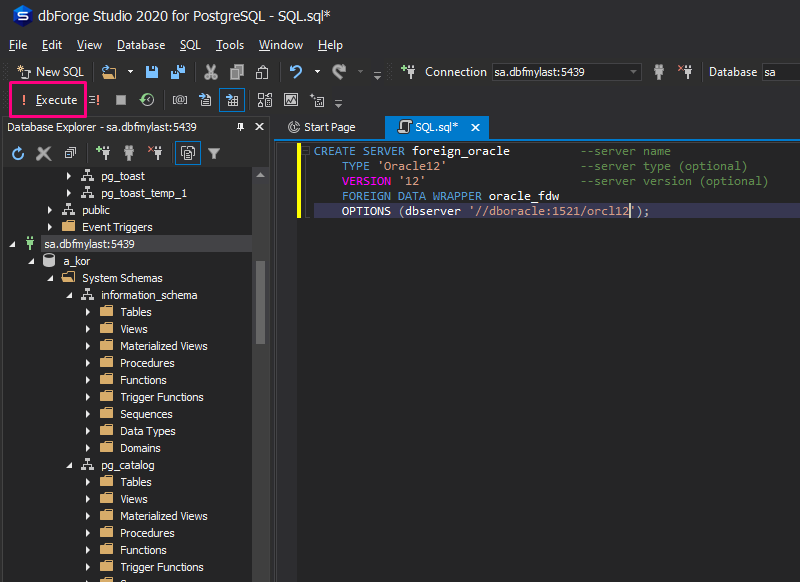The width and height of the screenshot is (800, 582).
Task: Switch to the Start Page tab
Action: [322, 127]
